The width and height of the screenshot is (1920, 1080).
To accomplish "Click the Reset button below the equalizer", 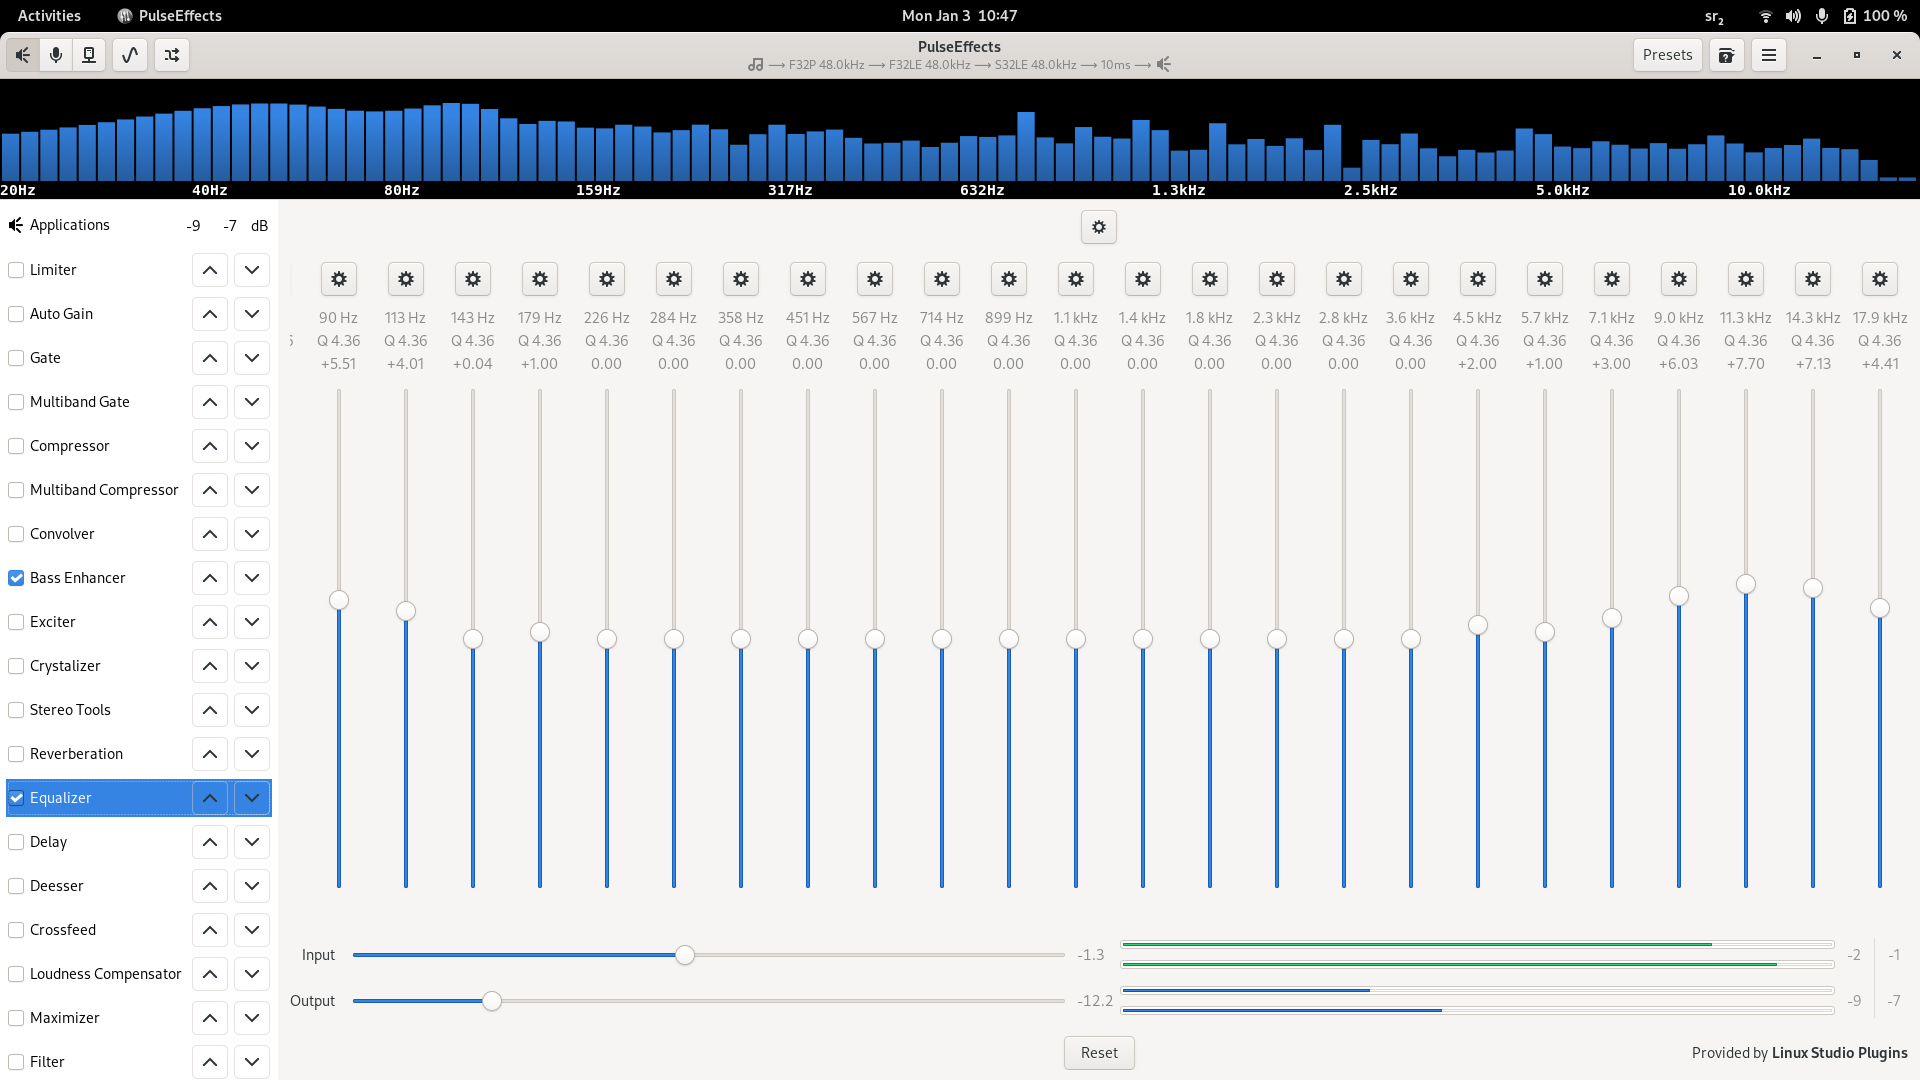I will 1098,1052.
